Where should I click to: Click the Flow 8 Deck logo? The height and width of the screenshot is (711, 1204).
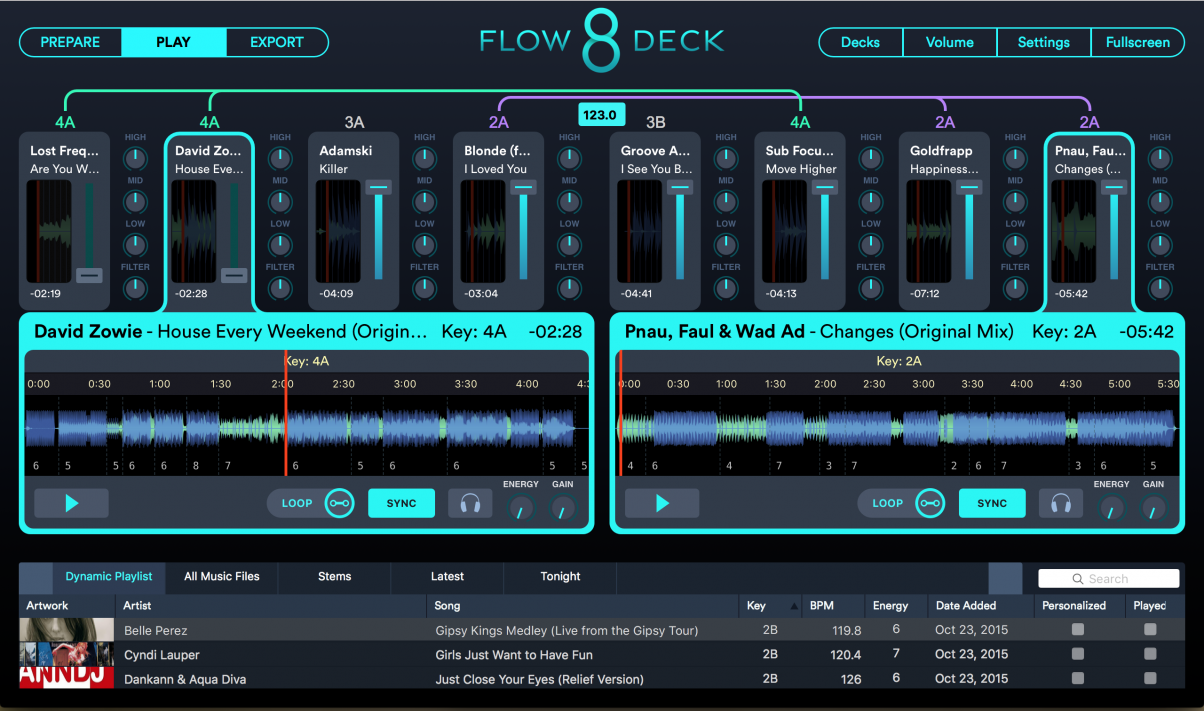[x=602, y=41]
